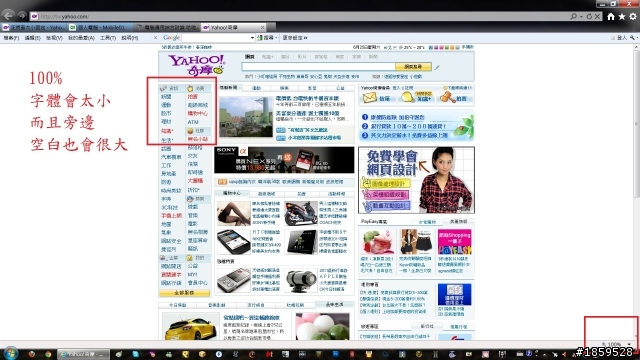The width and height of the screenshot is (640, 360).
Task: Click the Google toolbar 登入 sign-in button
Action: pyautogui.click(x=619, y=38)
